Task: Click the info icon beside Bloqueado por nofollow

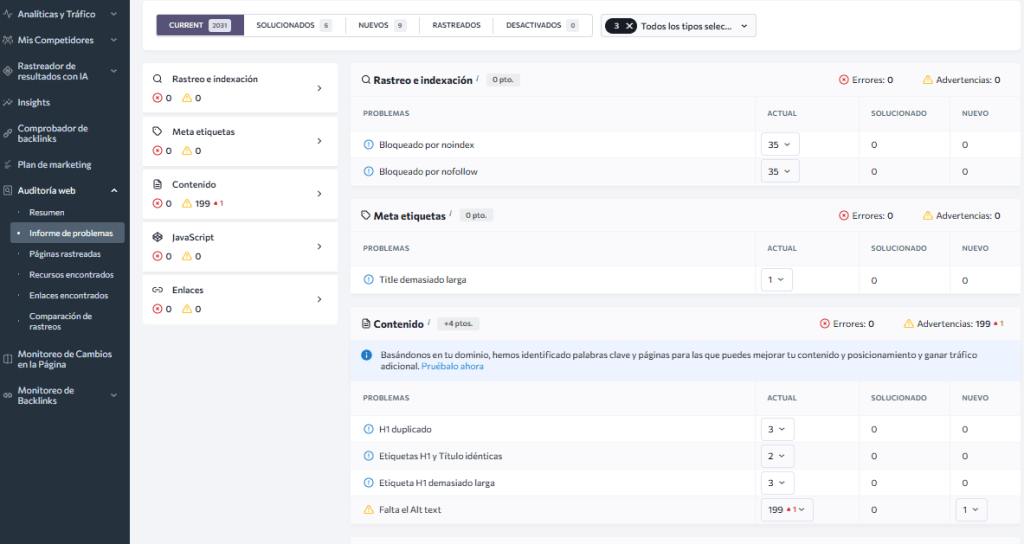Action: tap(368, 172)
